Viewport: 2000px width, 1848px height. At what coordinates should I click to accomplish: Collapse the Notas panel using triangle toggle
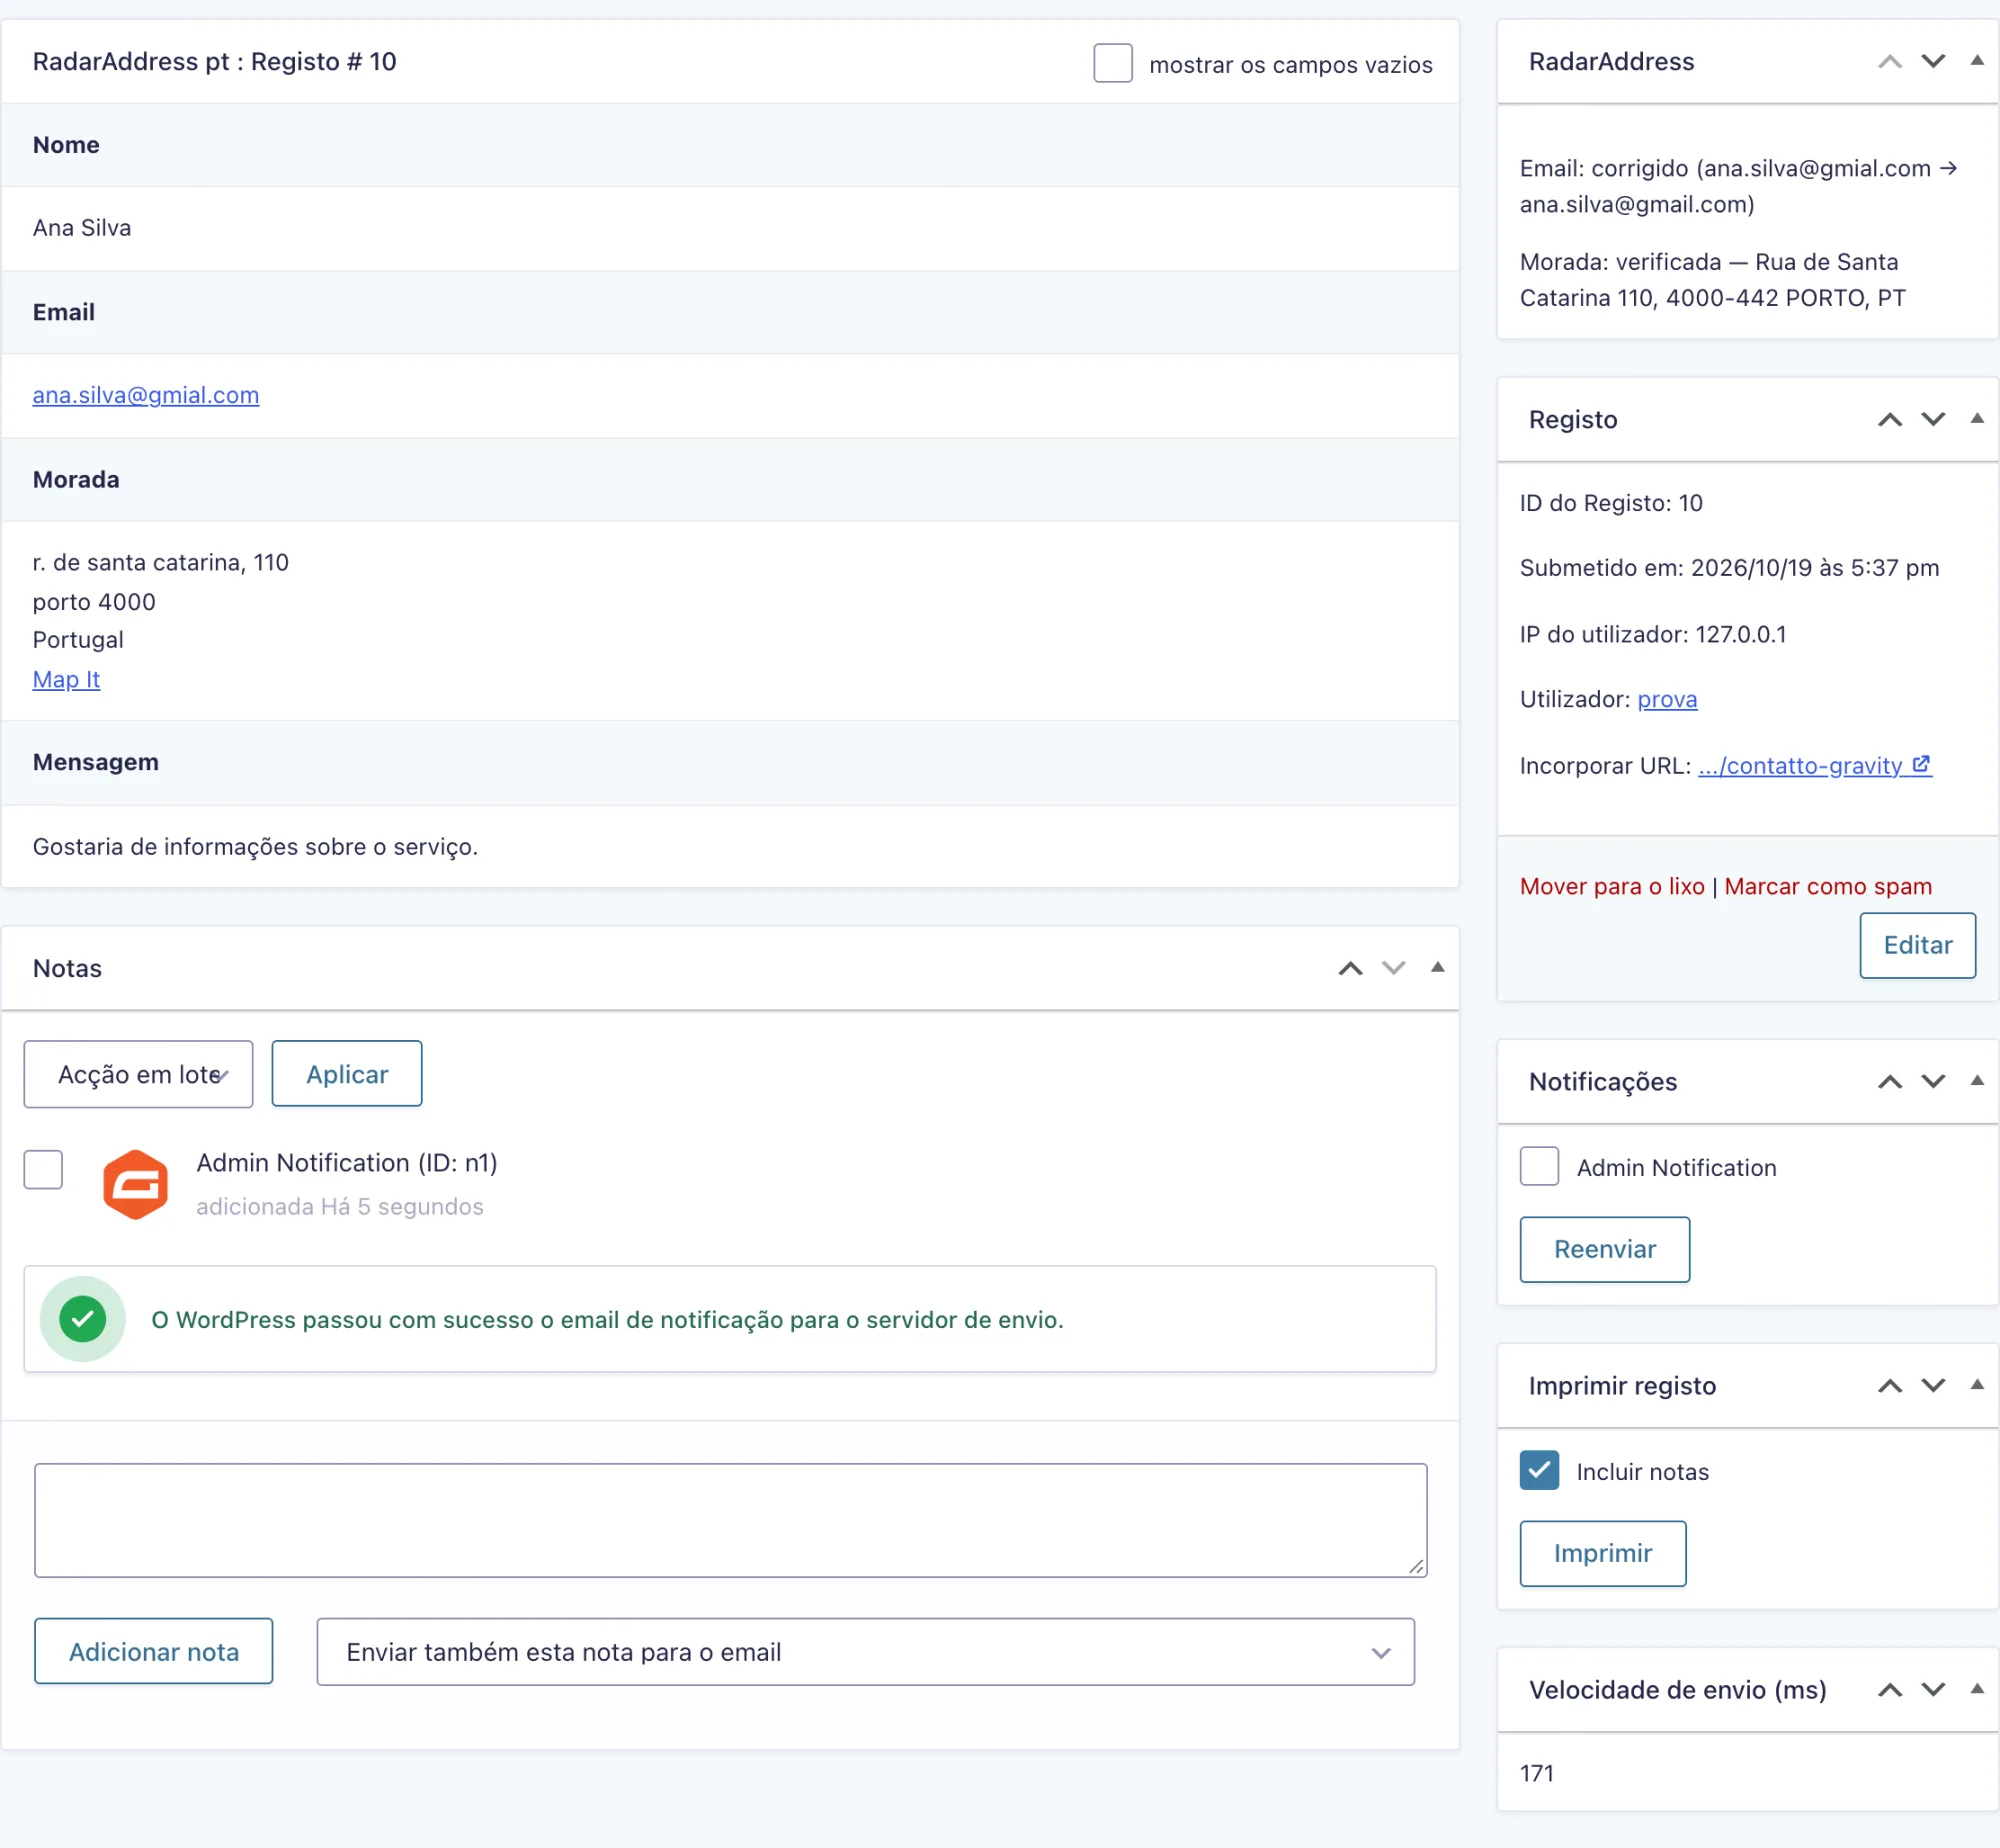pos(1437,967)
